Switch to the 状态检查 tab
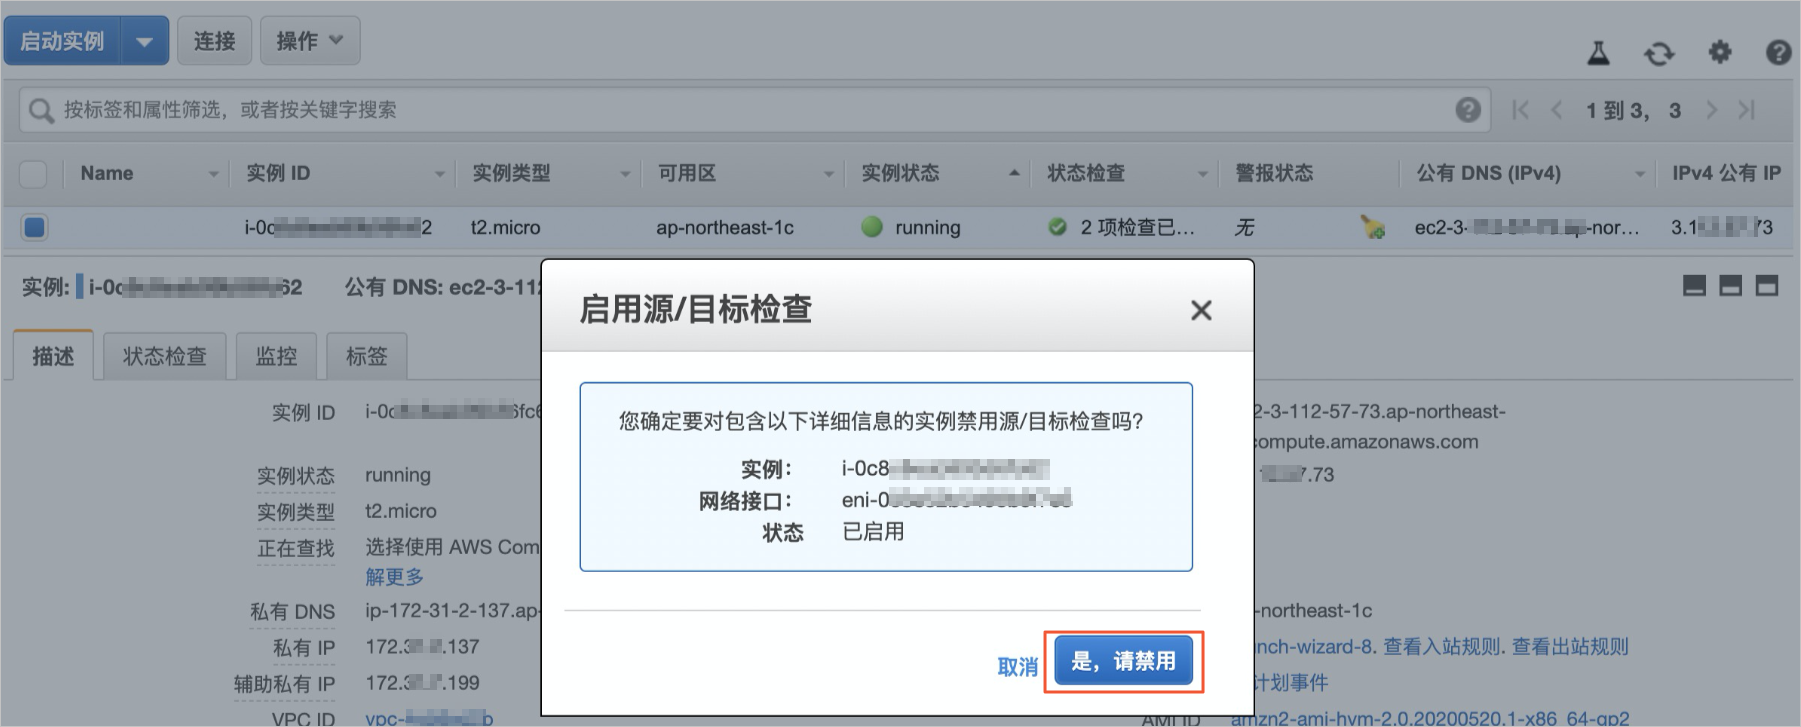1801x727 pixels. 165,356
